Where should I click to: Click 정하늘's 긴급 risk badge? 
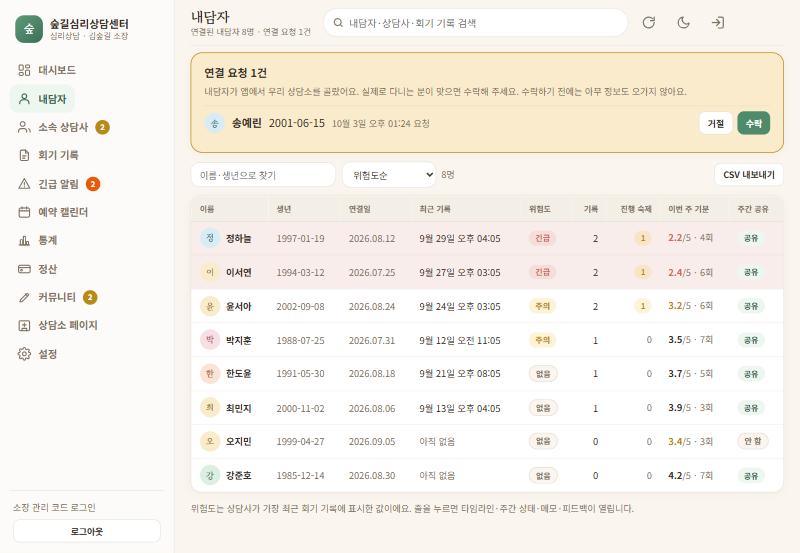coord(542,238)
